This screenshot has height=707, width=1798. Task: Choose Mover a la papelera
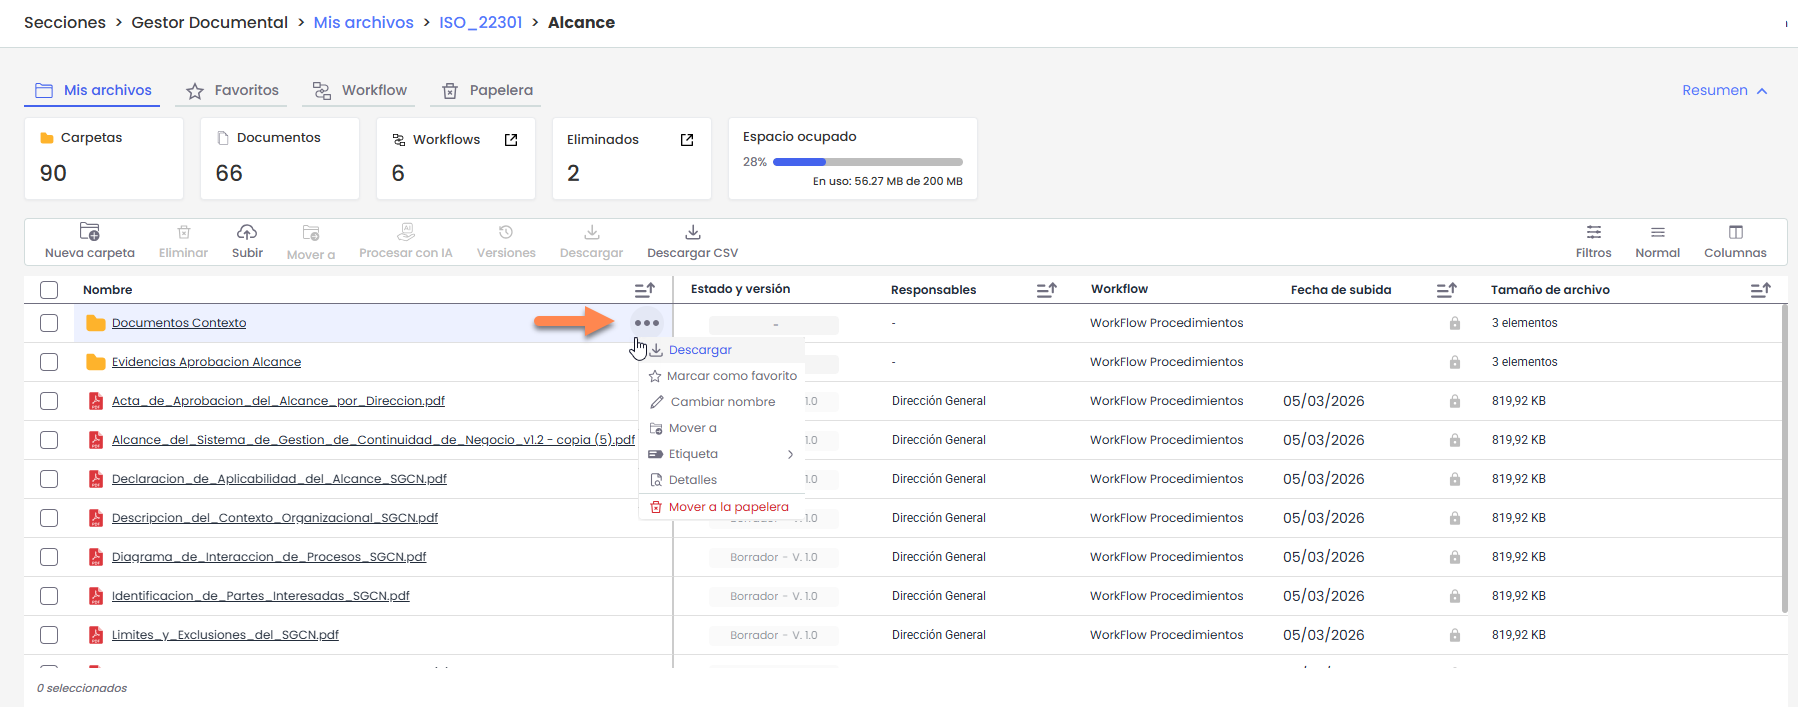point(728,507)
